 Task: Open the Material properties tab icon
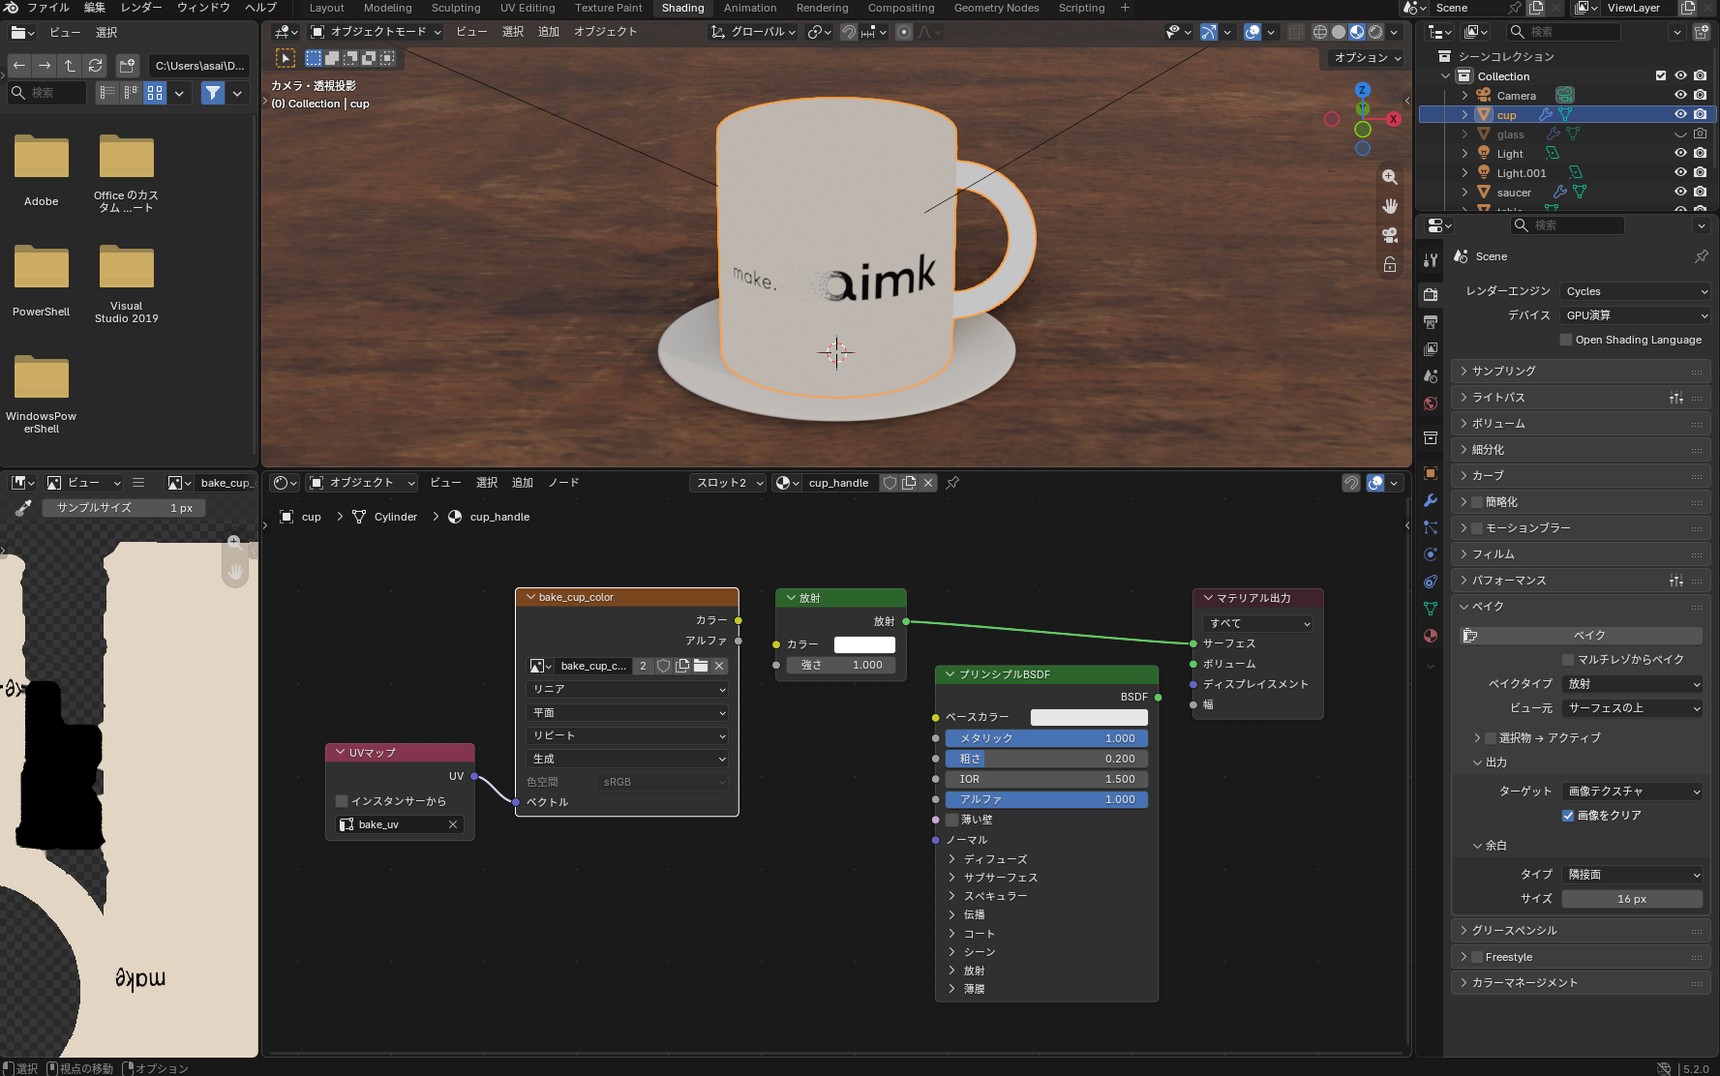pos(1430,636)
